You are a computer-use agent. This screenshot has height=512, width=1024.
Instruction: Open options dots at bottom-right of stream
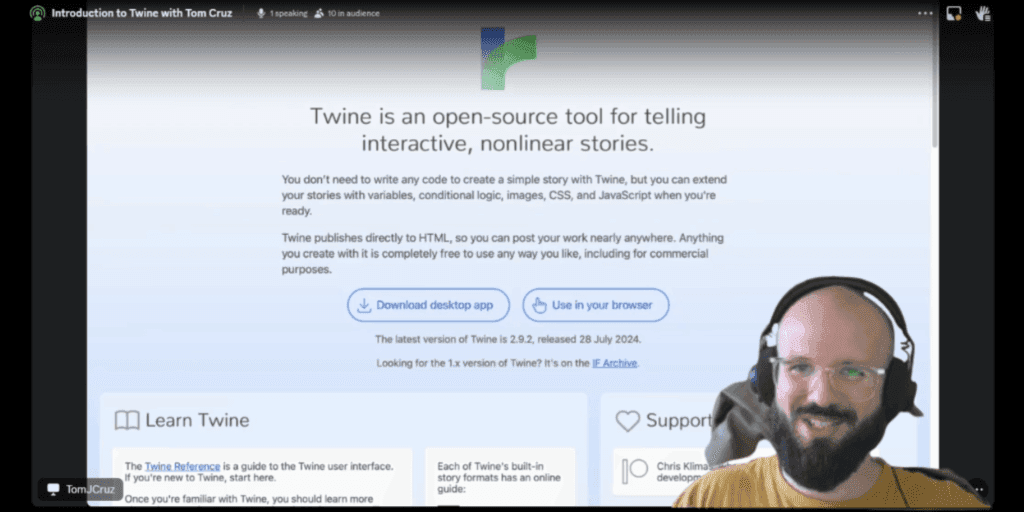click(x=978, y=489)
